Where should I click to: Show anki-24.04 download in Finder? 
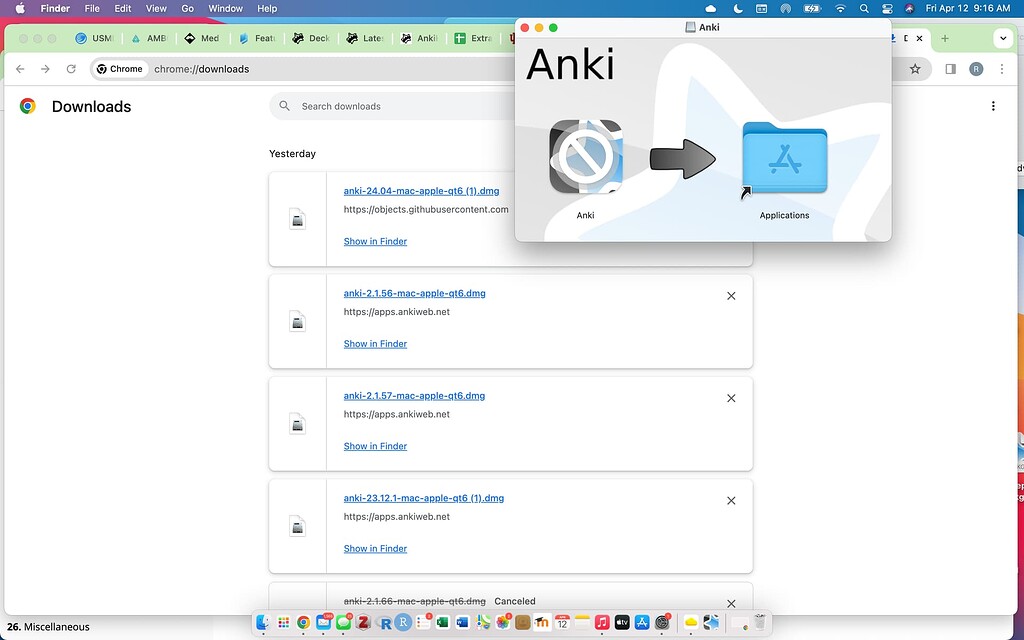click(x=375, y=241)
